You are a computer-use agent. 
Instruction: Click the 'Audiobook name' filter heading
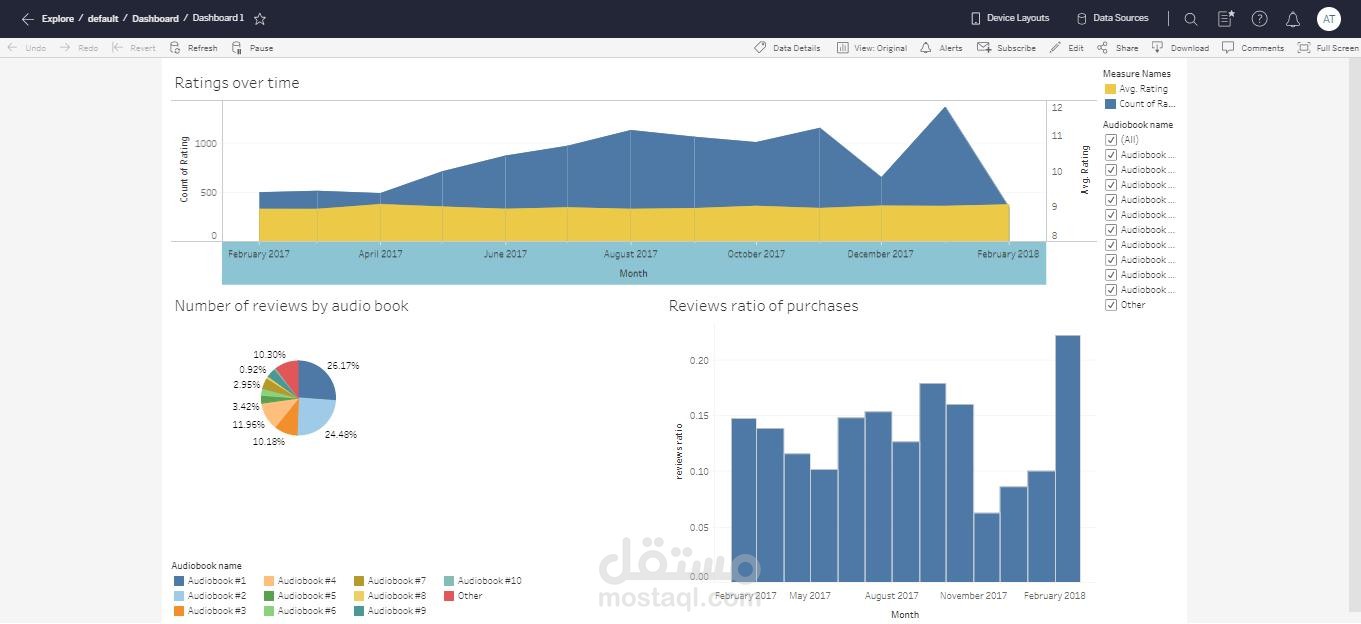(1138, 125)
